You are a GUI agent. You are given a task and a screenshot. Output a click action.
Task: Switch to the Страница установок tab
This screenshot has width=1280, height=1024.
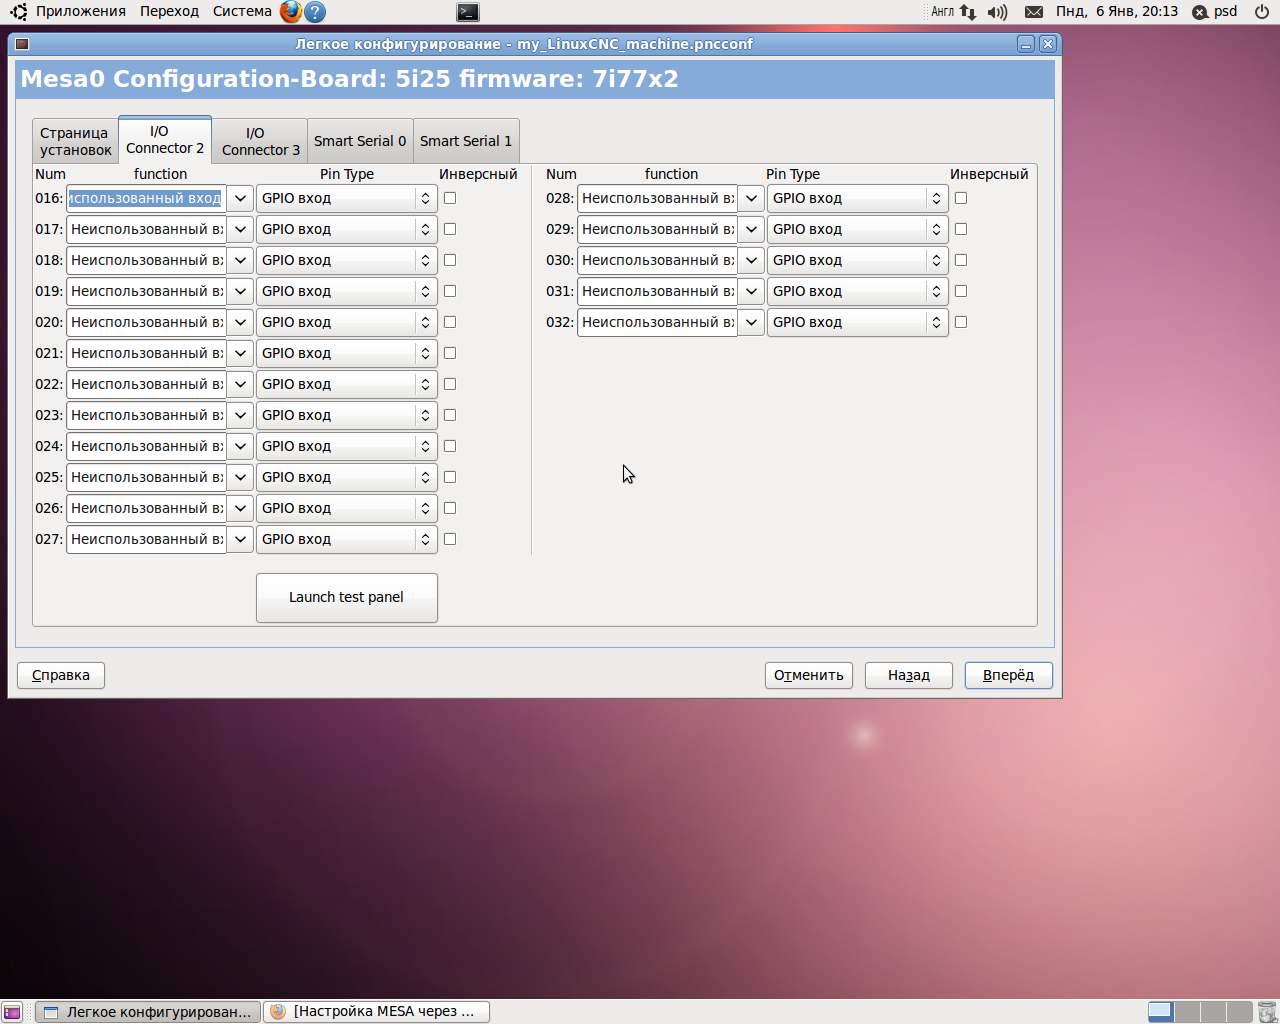point(75,141)
